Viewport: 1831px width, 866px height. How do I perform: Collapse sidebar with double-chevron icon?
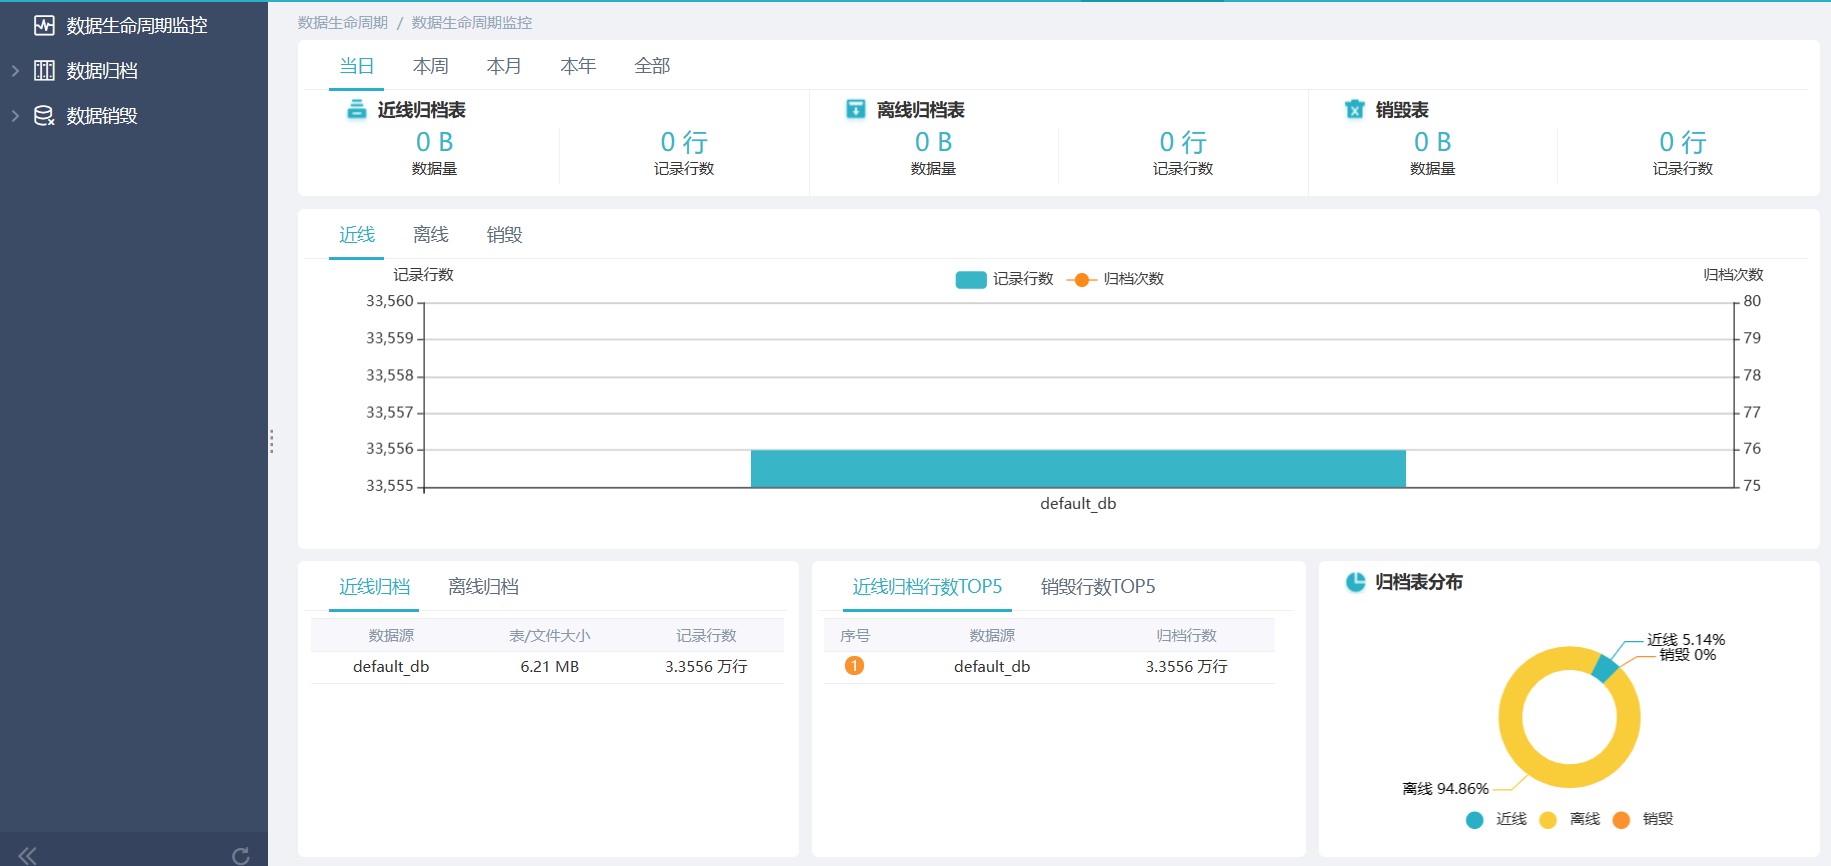point(27,855)
